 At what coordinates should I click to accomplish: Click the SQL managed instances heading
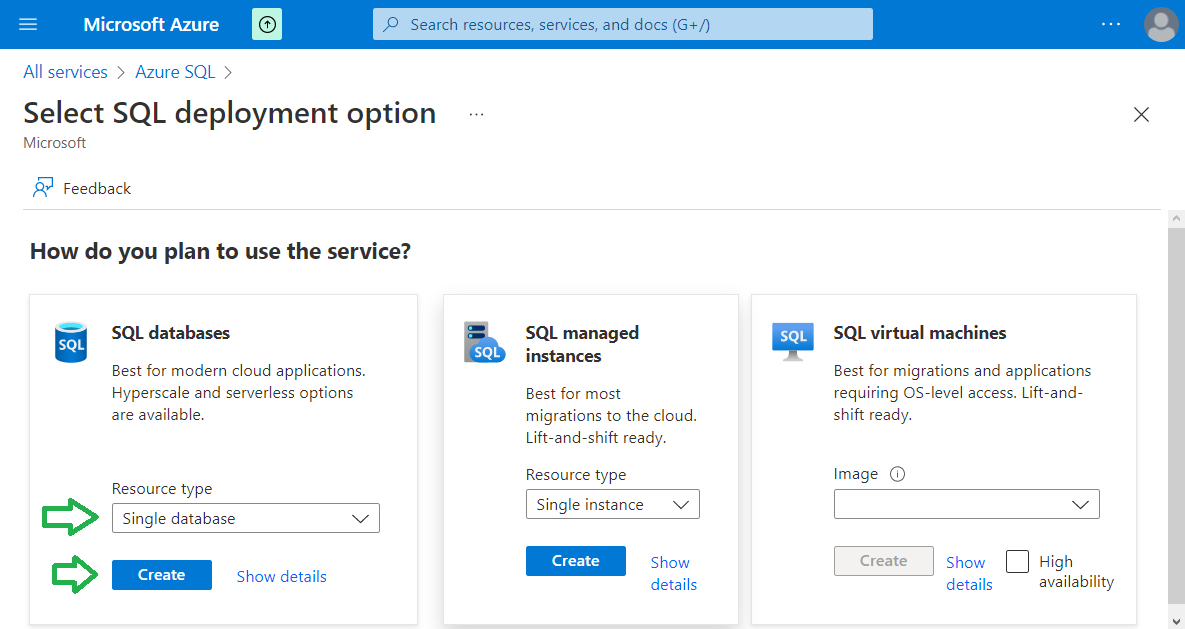coord(583,344)
